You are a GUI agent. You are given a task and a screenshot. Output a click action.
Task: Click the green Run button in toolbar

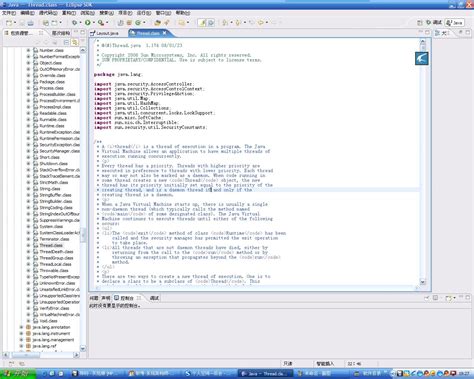[88, 23]
